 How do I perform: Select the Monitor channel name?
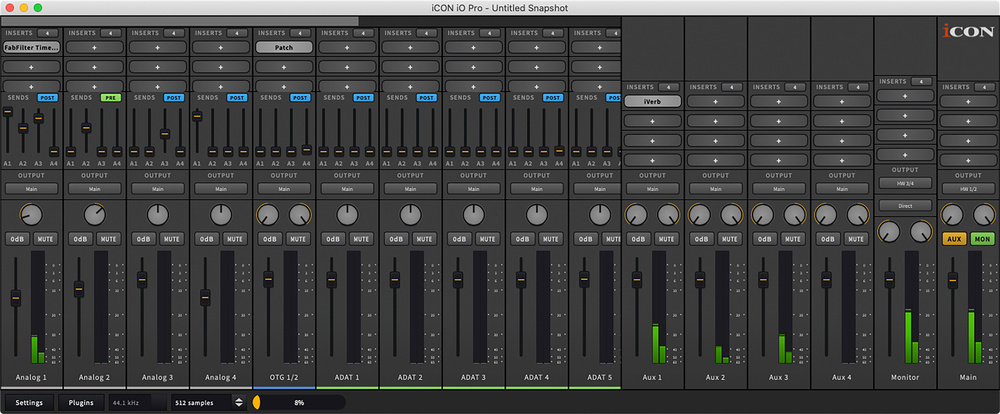pyautogui.click(x=905, y=378)
